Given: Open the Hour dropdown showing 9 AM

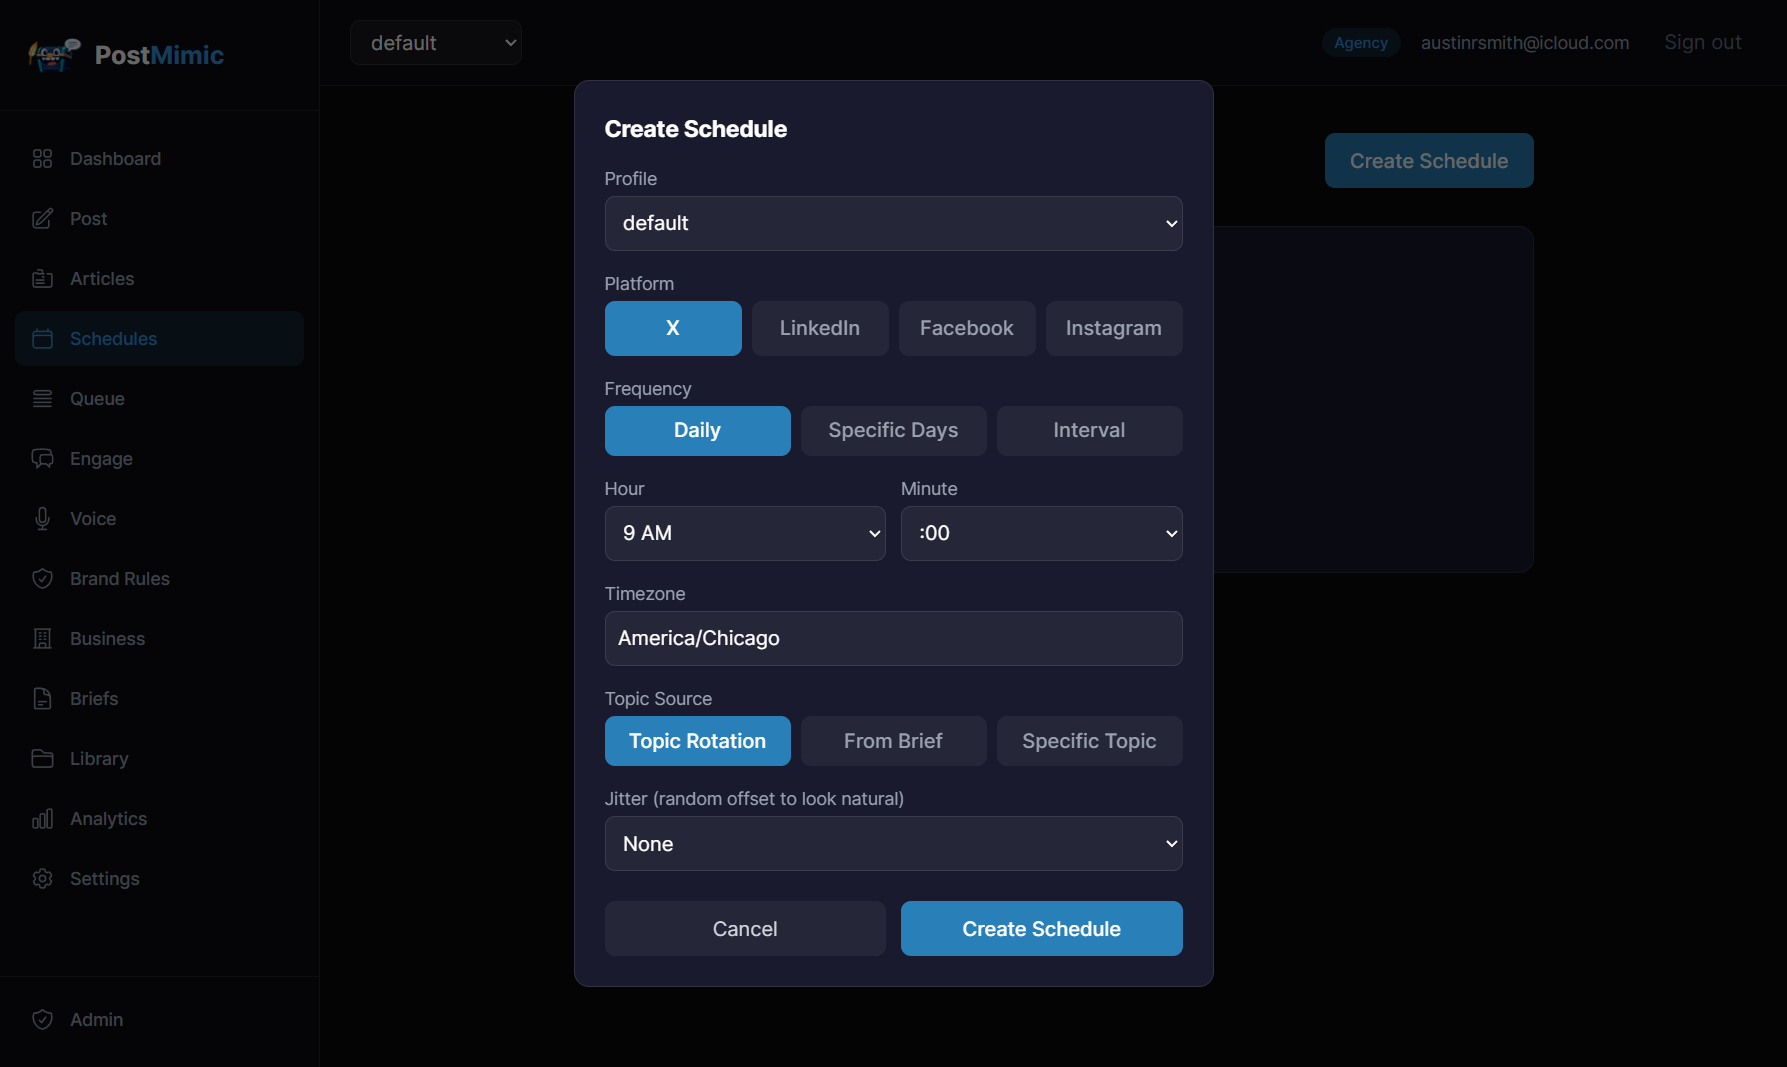Looking at the screenshot, I should click(745, 533).
